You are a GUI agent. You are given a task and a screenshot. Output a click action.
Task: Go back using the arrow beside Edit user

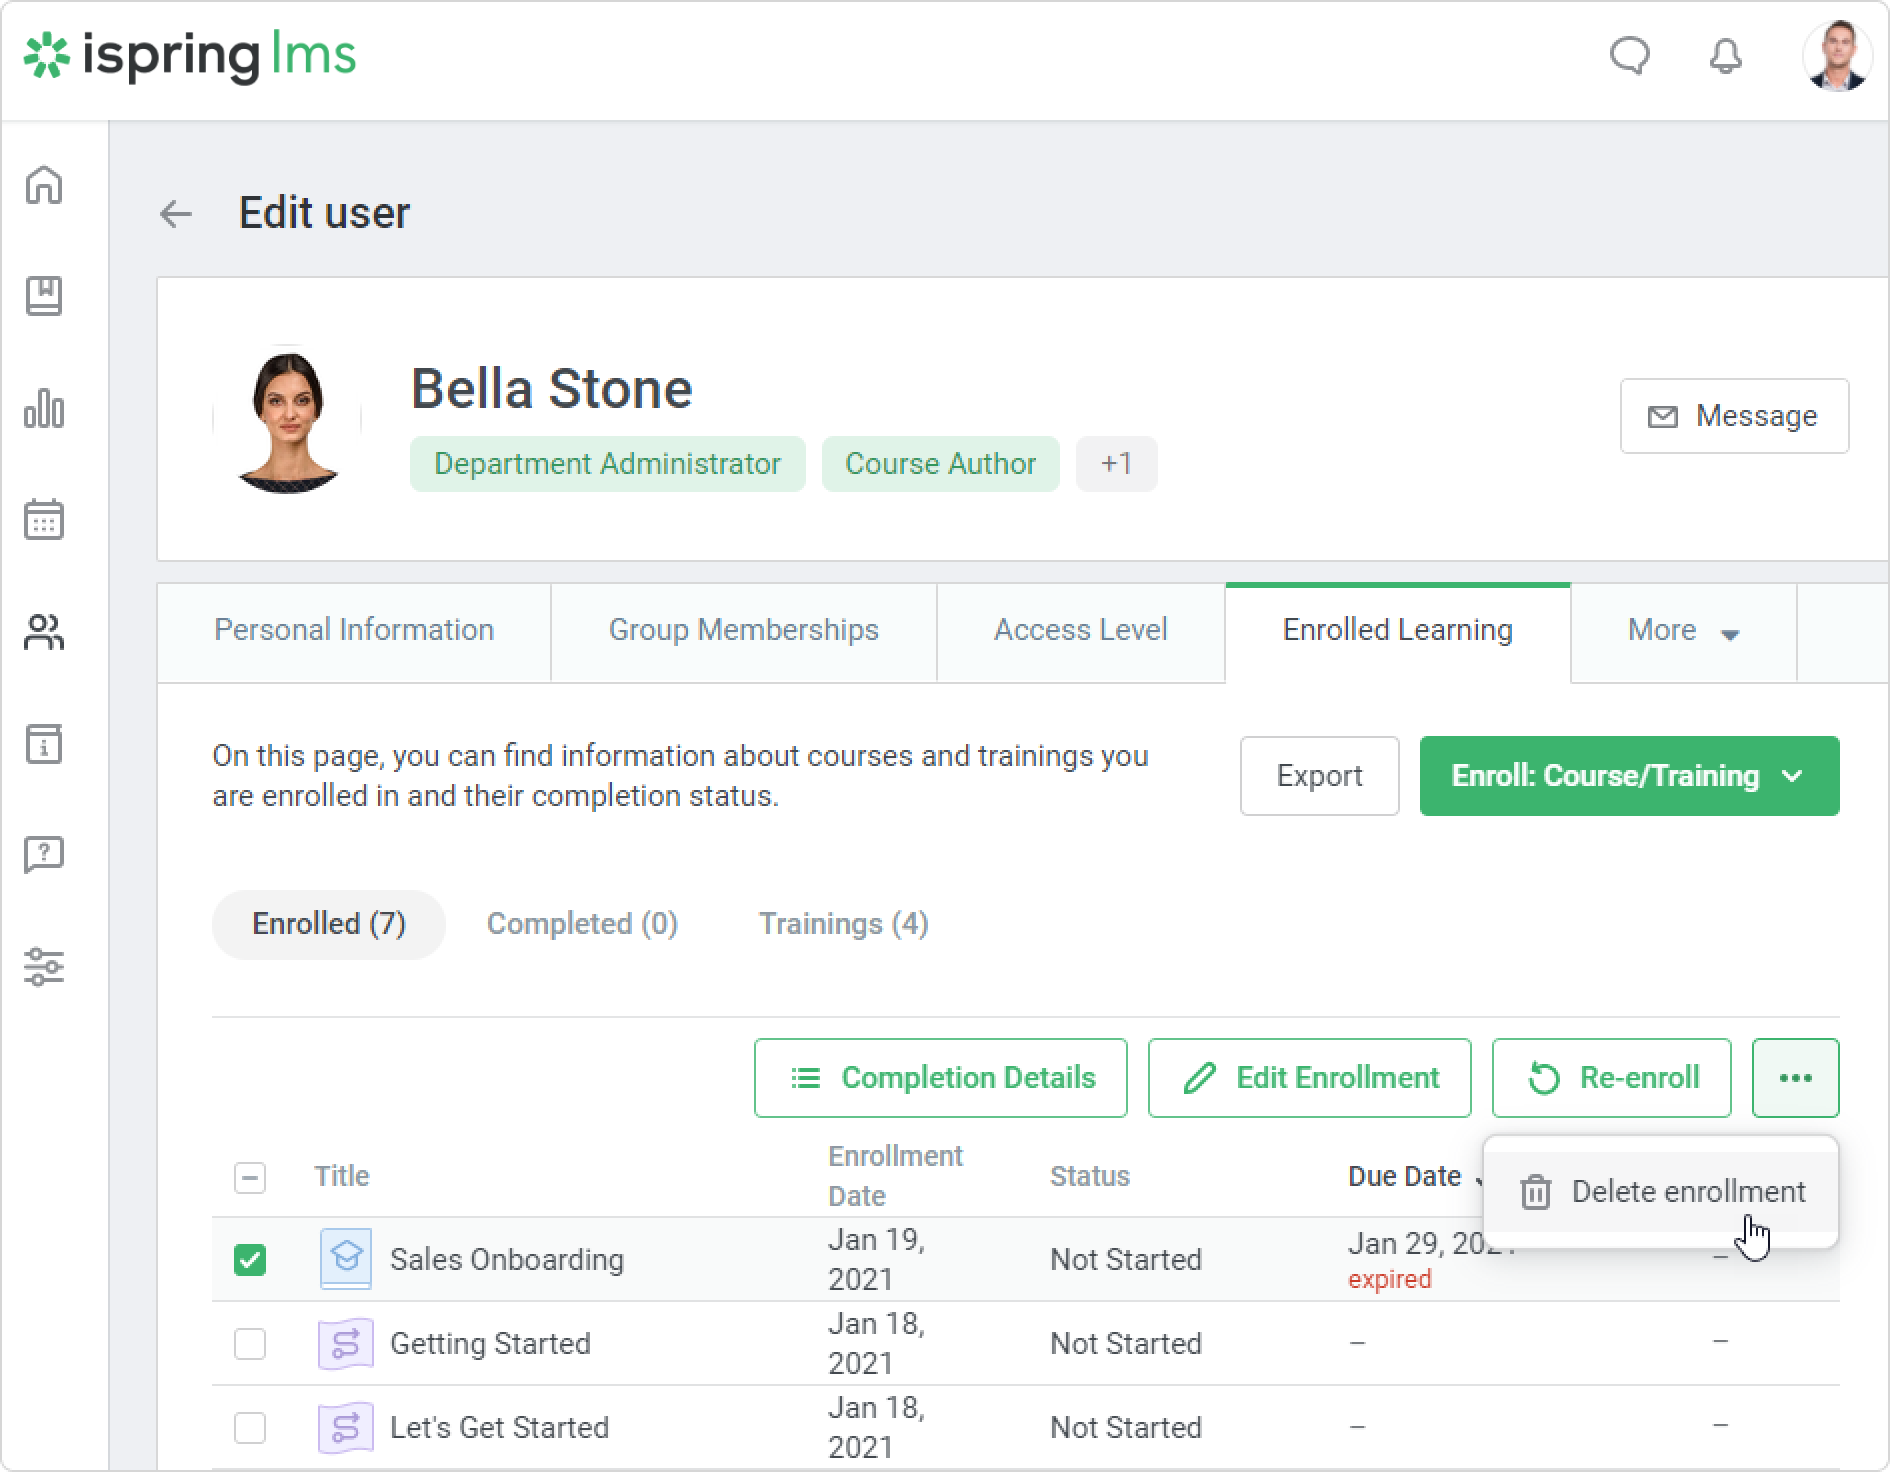[x=176, y=213]
